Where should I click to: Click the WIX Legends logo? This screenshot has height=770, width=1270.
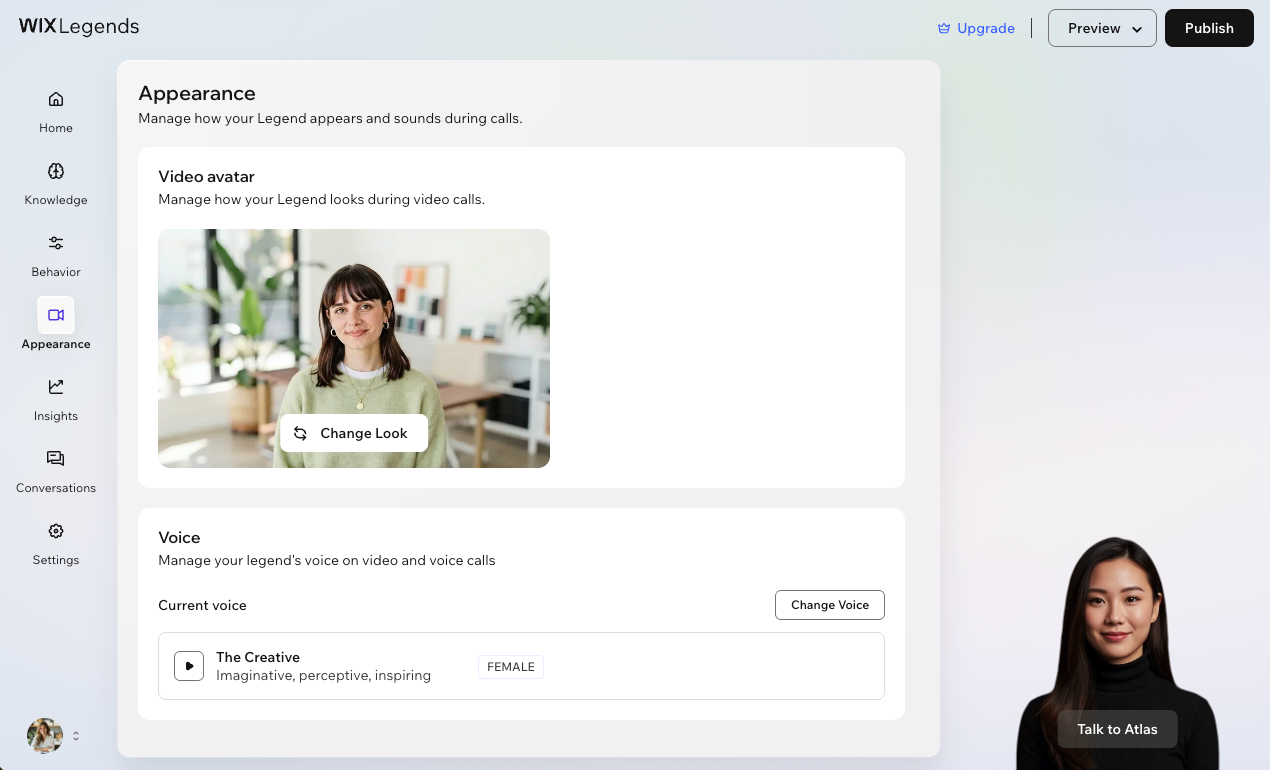click(x=79, y=27)
